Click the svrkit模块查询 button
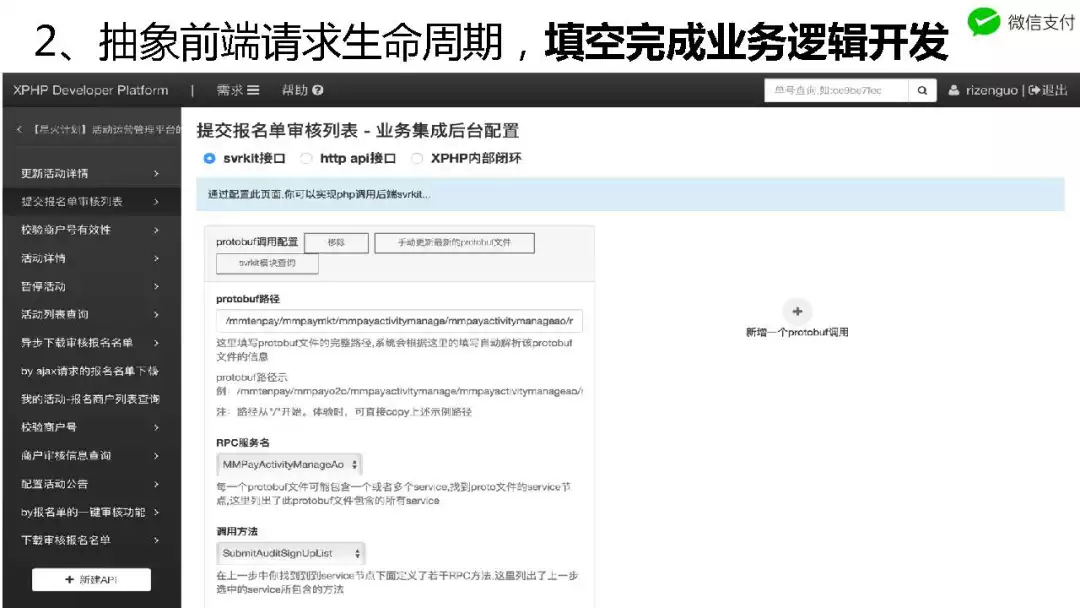 point(267,263)
